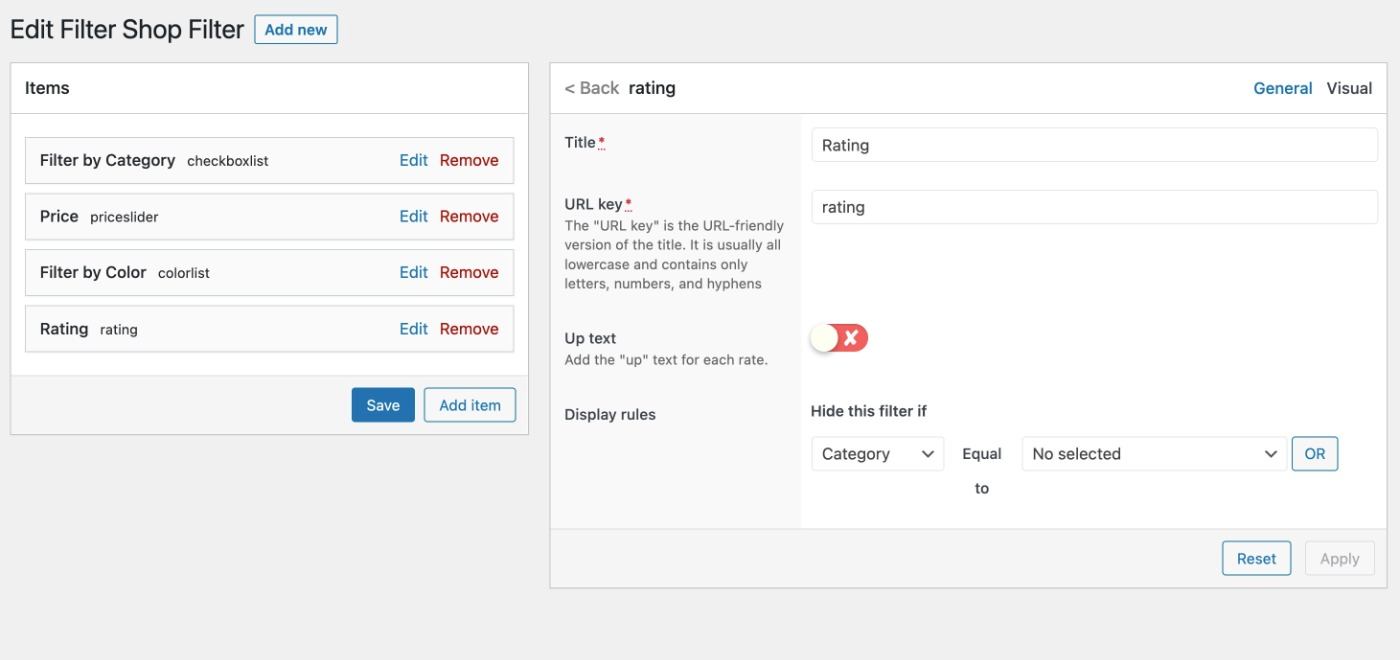Remove the Filter by Color item

(x=469, y=272)
